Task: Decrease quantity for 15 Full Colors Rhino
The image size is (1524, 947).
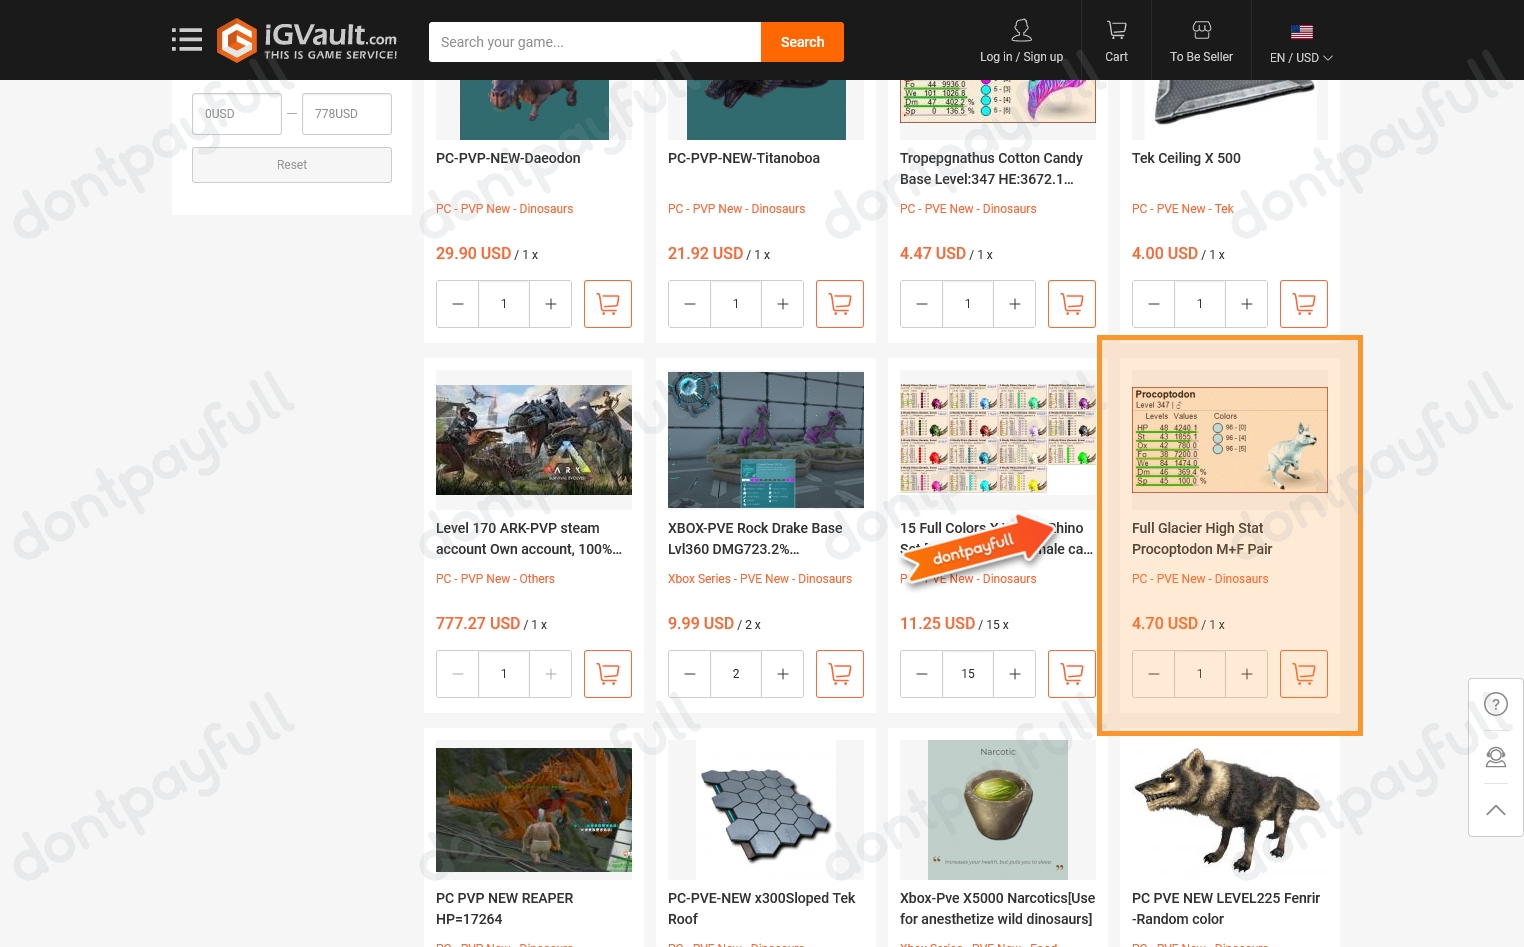Action: (x=922, y=674)
